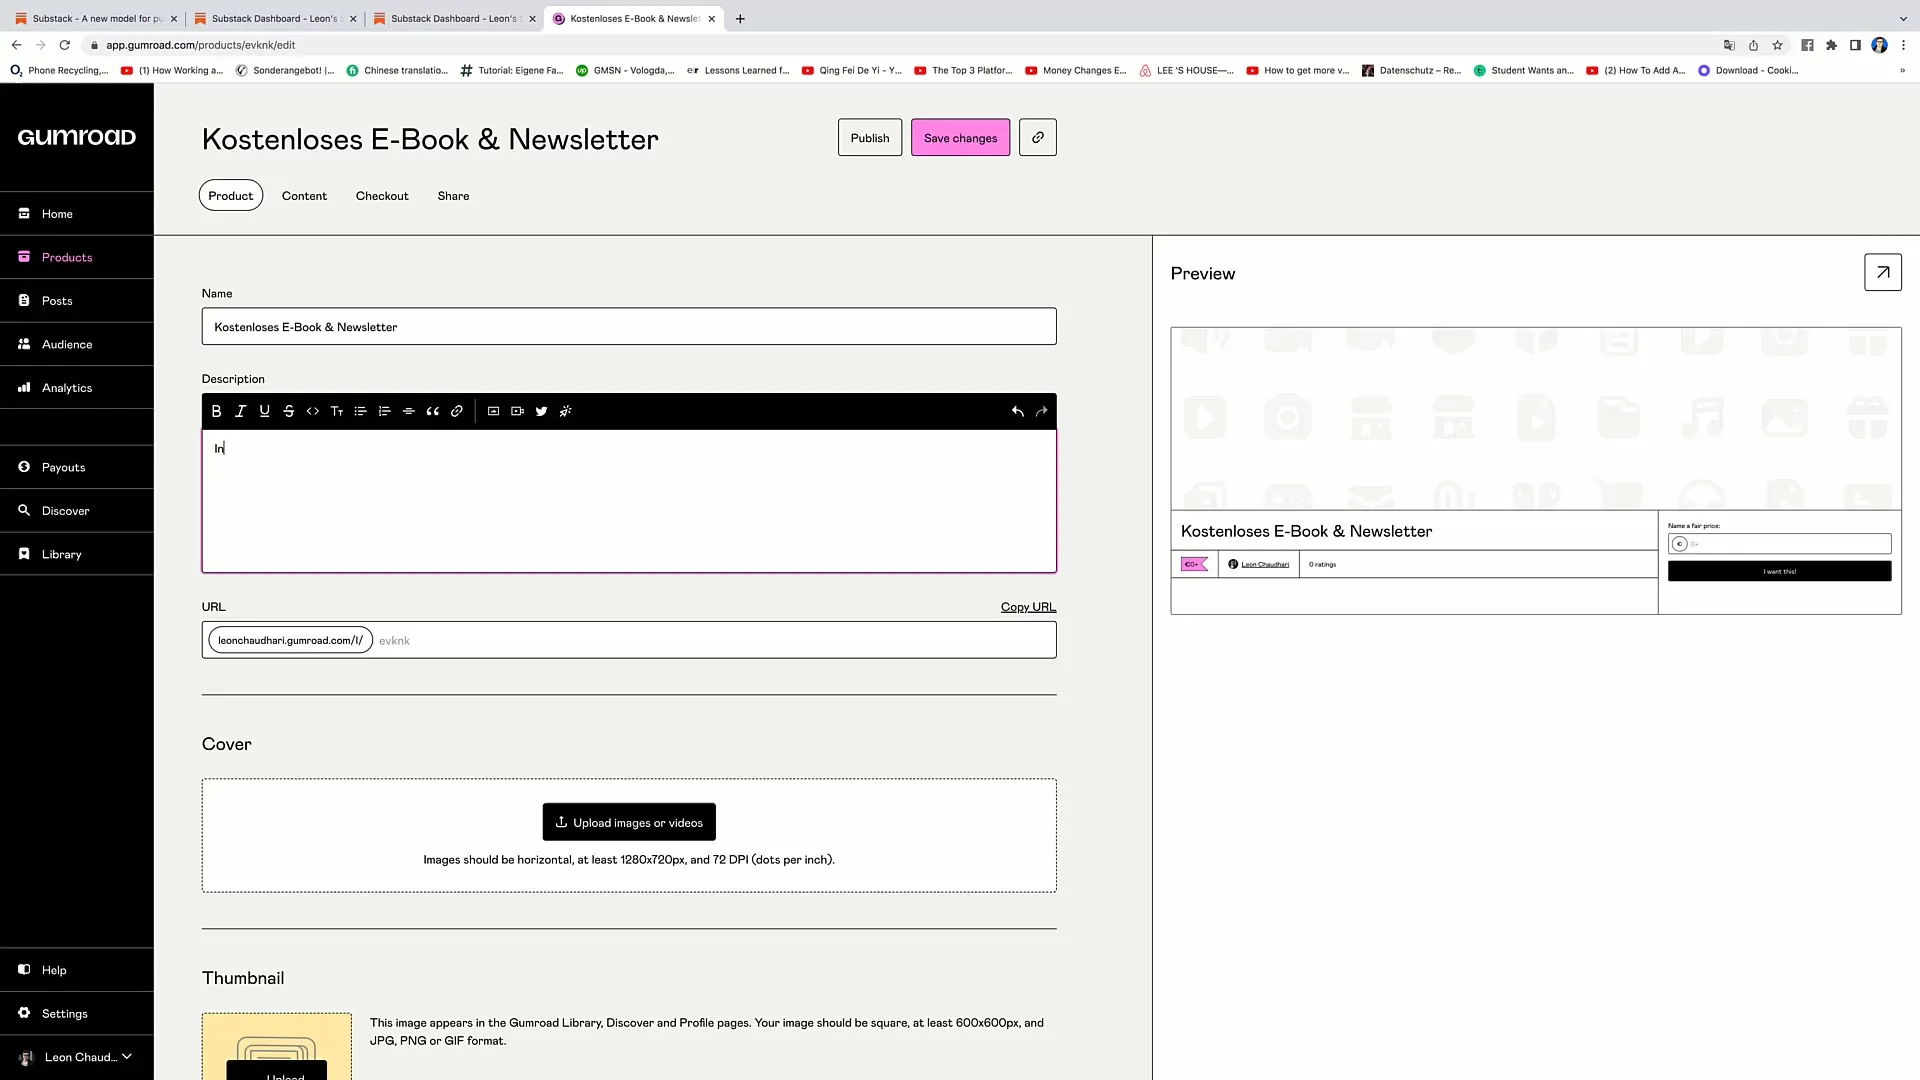Viewport: 1920px width, 1080px height.
Task: Insert a button via sparkle icon
Action: 565,411
